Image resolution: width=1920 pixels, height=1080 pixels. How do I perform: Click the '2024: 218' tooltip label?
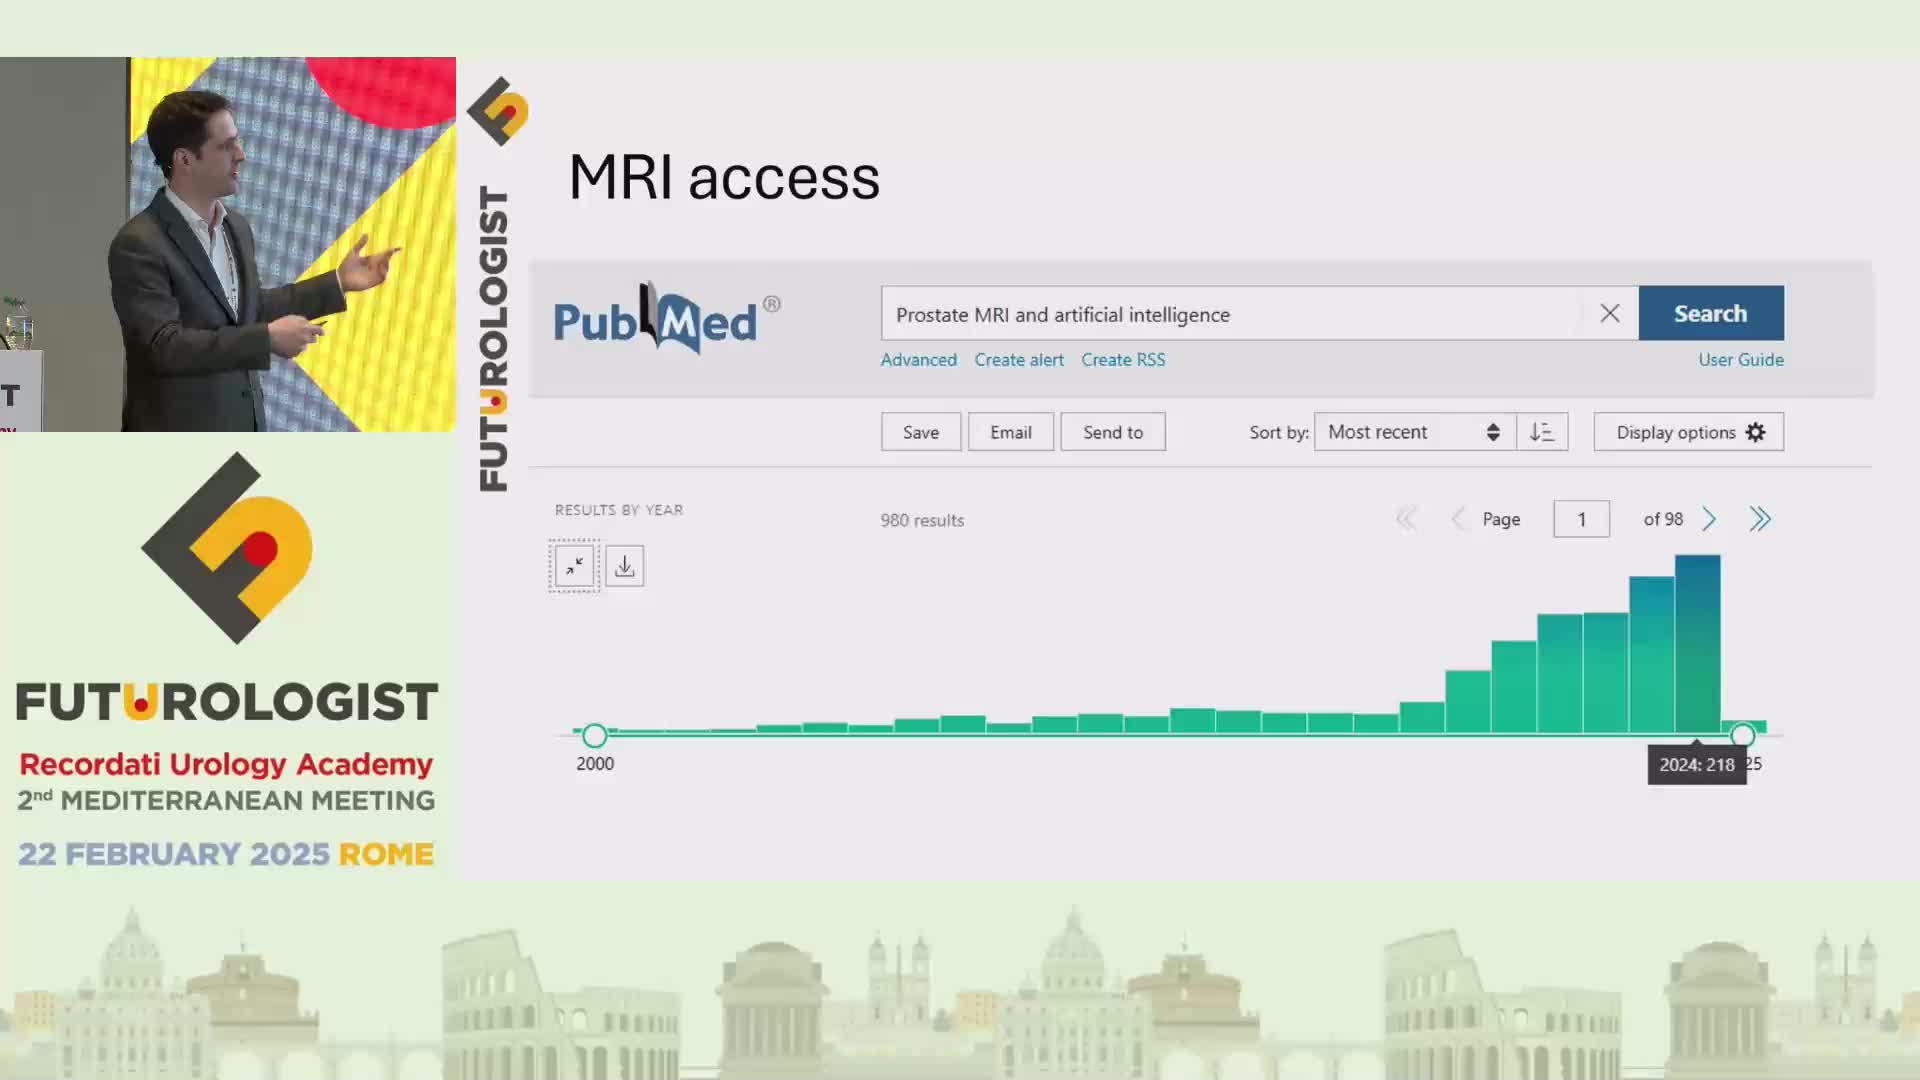point(1697,765)
